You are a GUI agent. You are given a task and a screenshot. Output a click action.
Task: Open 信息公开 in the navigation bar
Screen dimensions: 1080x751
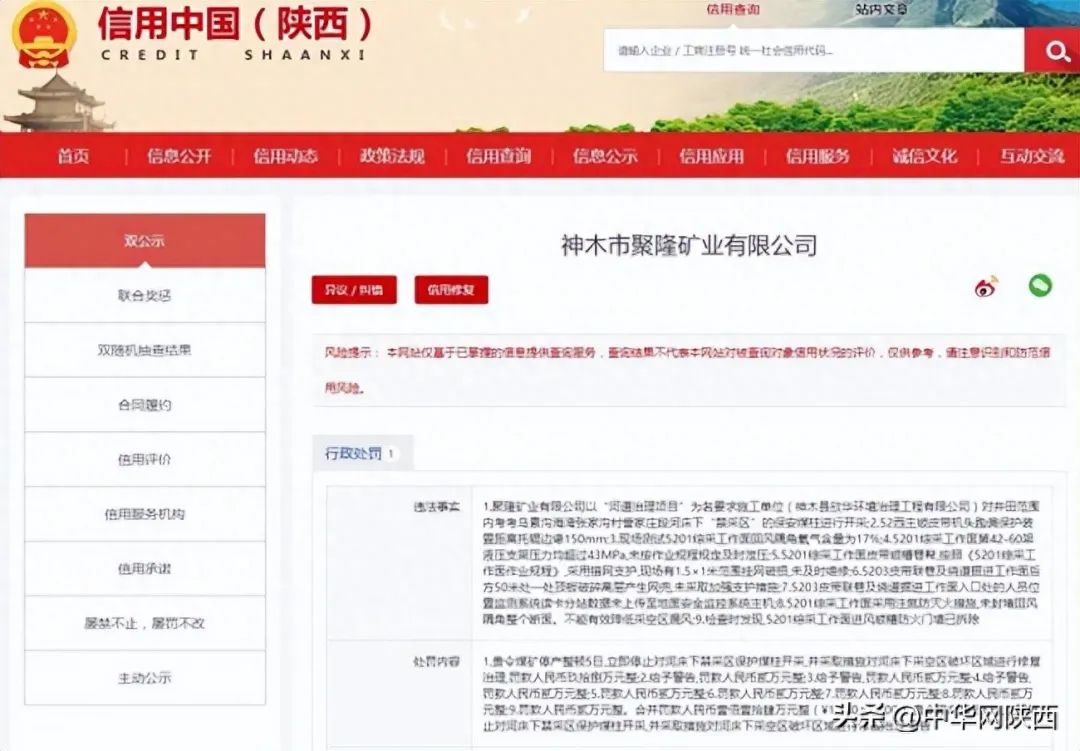tap(179, 156)
